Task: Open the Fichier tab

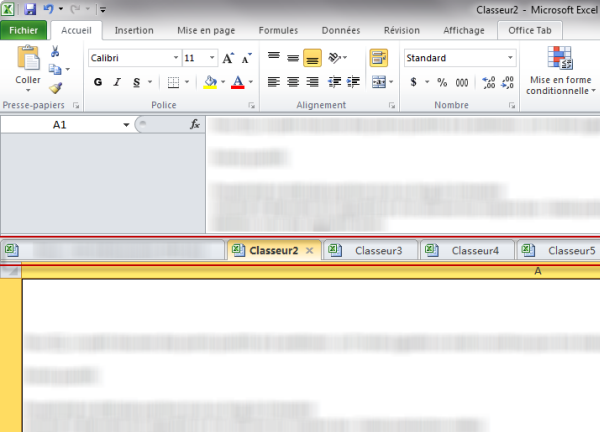Action: [x=23, y=30]
